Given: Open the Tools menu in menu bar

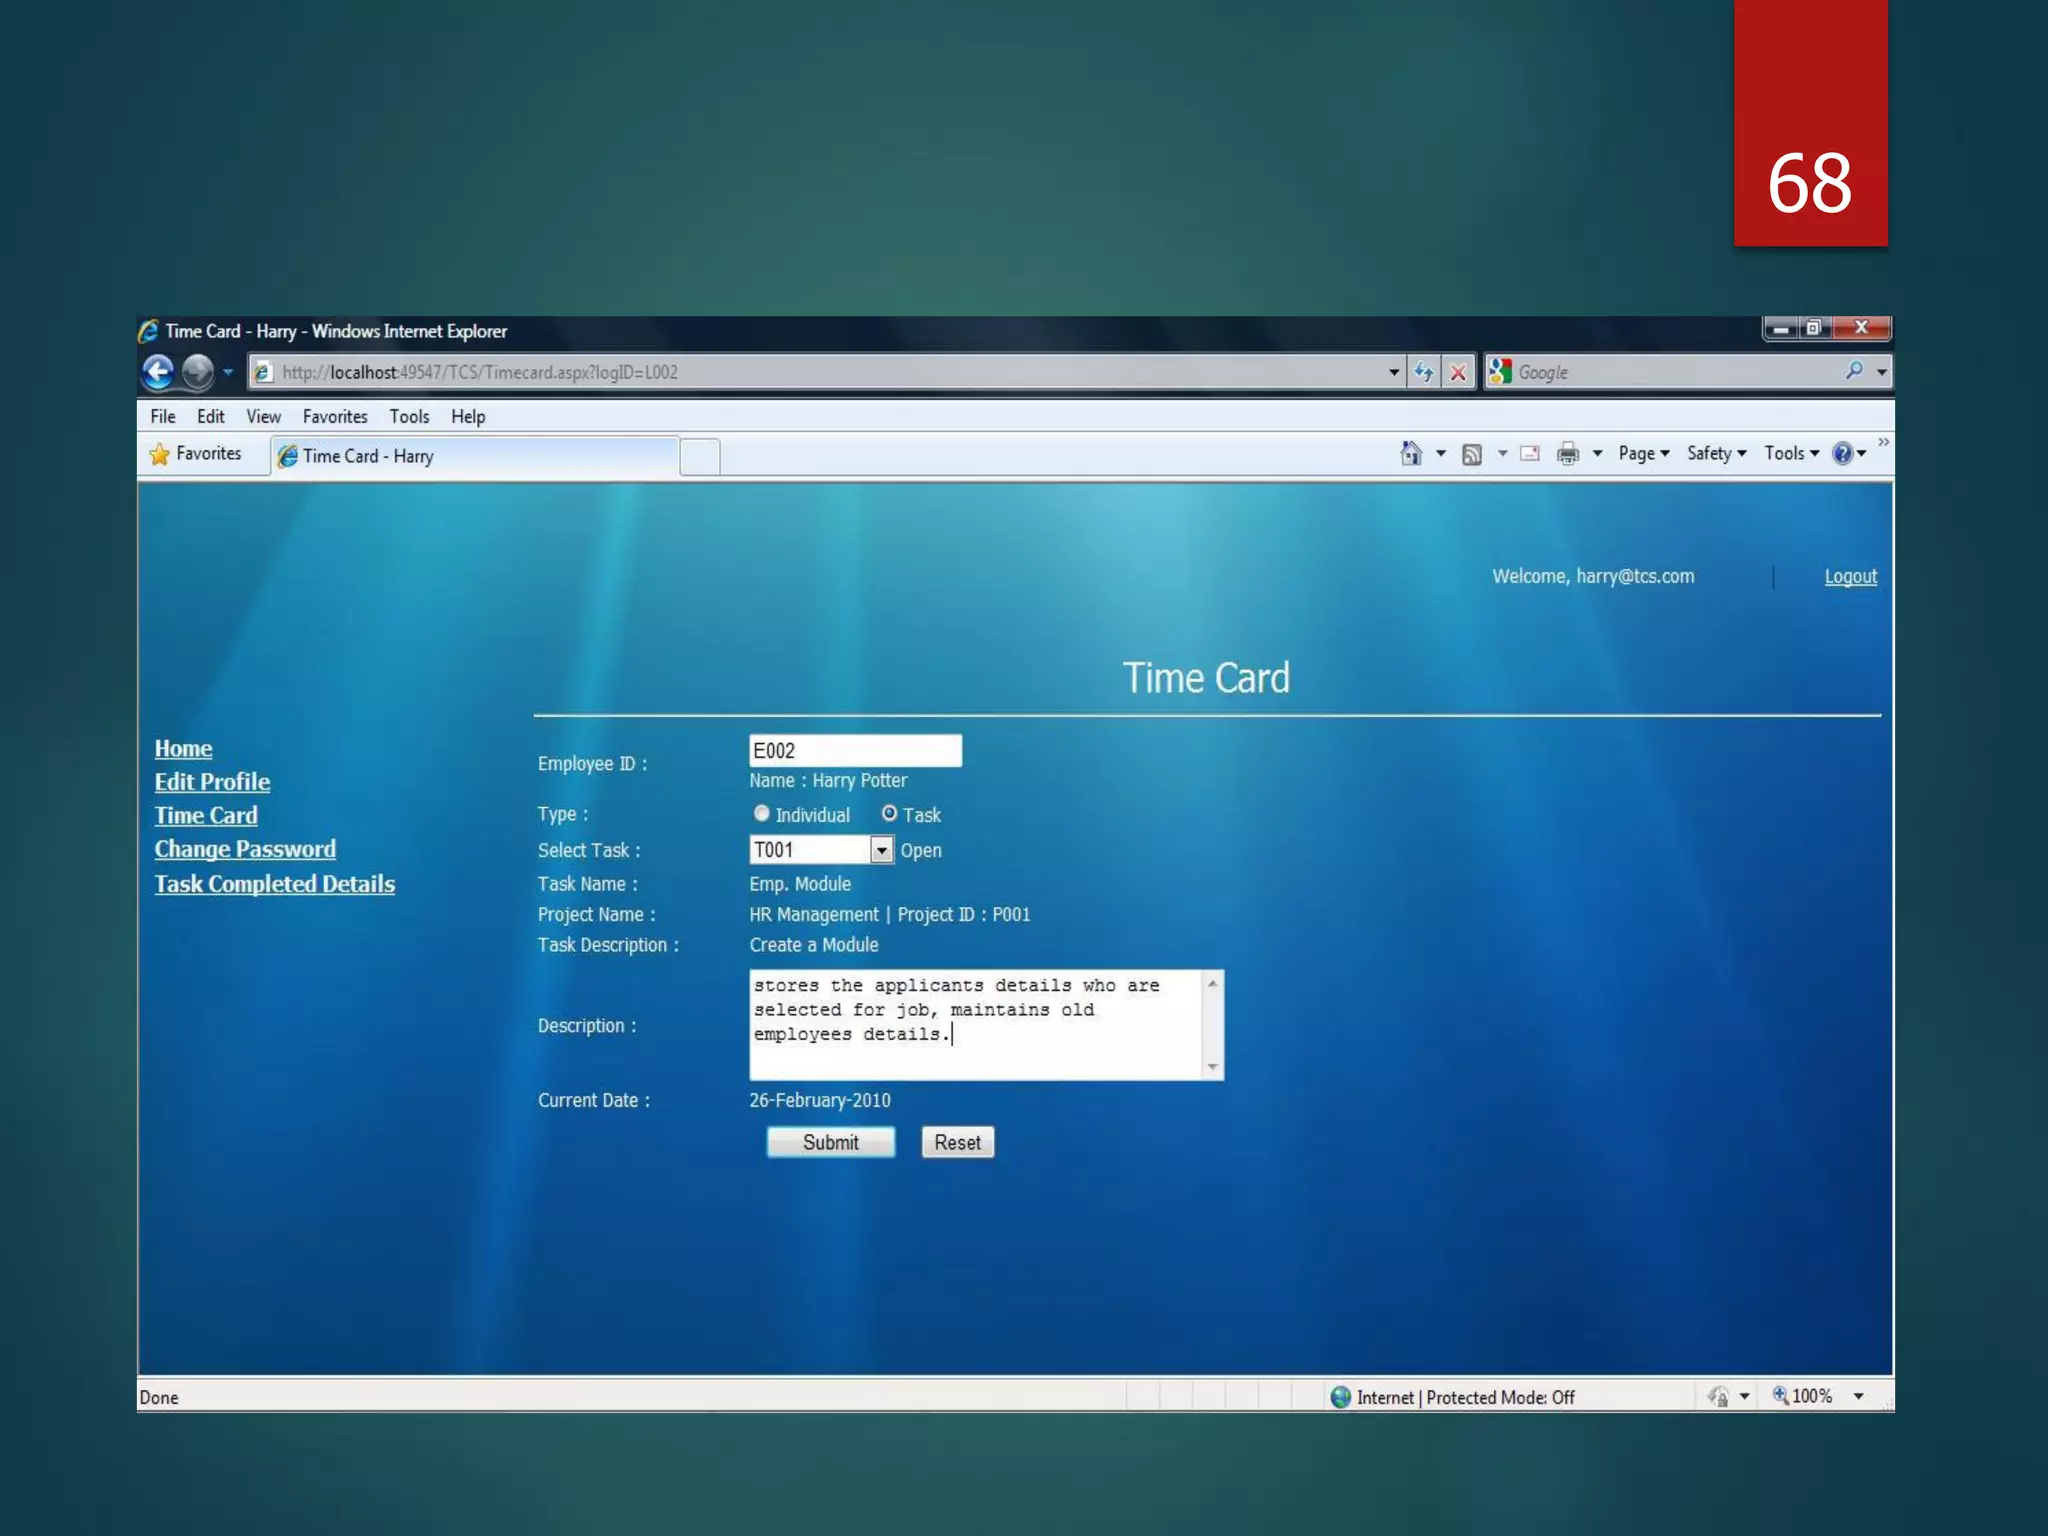Looking at the screenshot, I should [409, 416].
